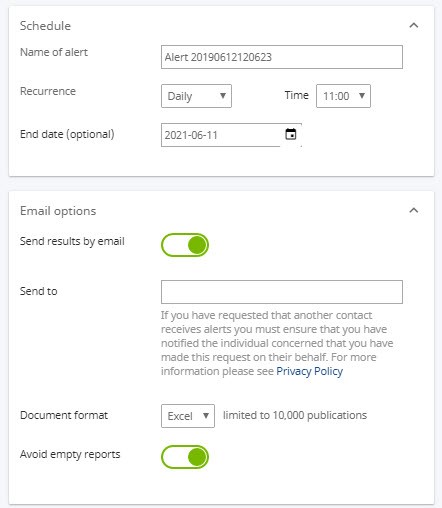Open the Recurrence Daily dropdown

[196, 96]
